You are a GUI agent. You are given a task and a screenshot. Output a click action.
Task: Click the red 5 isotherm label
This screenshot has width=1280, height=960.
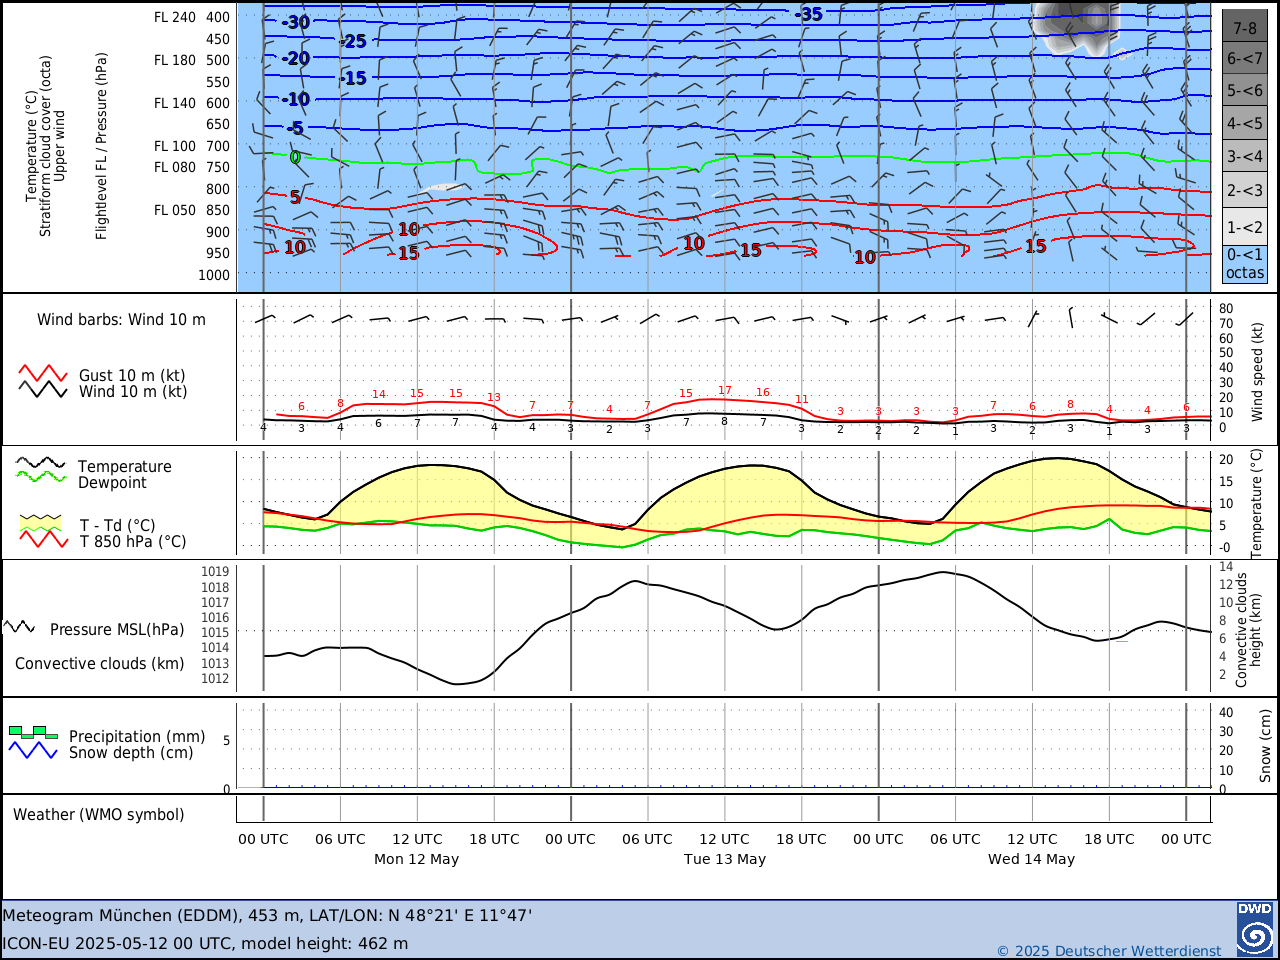click(x=295, y=197)
